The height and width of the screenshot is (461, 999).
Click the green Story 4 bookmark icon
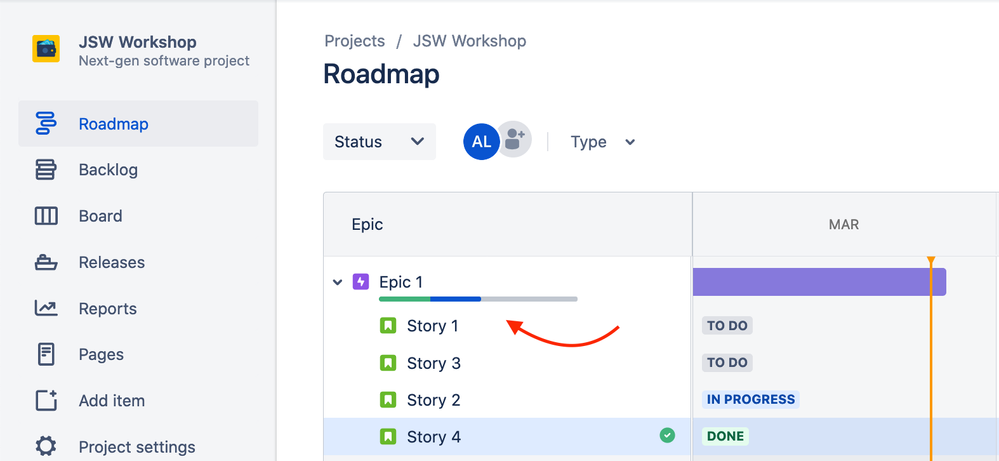tap(388, 437)
